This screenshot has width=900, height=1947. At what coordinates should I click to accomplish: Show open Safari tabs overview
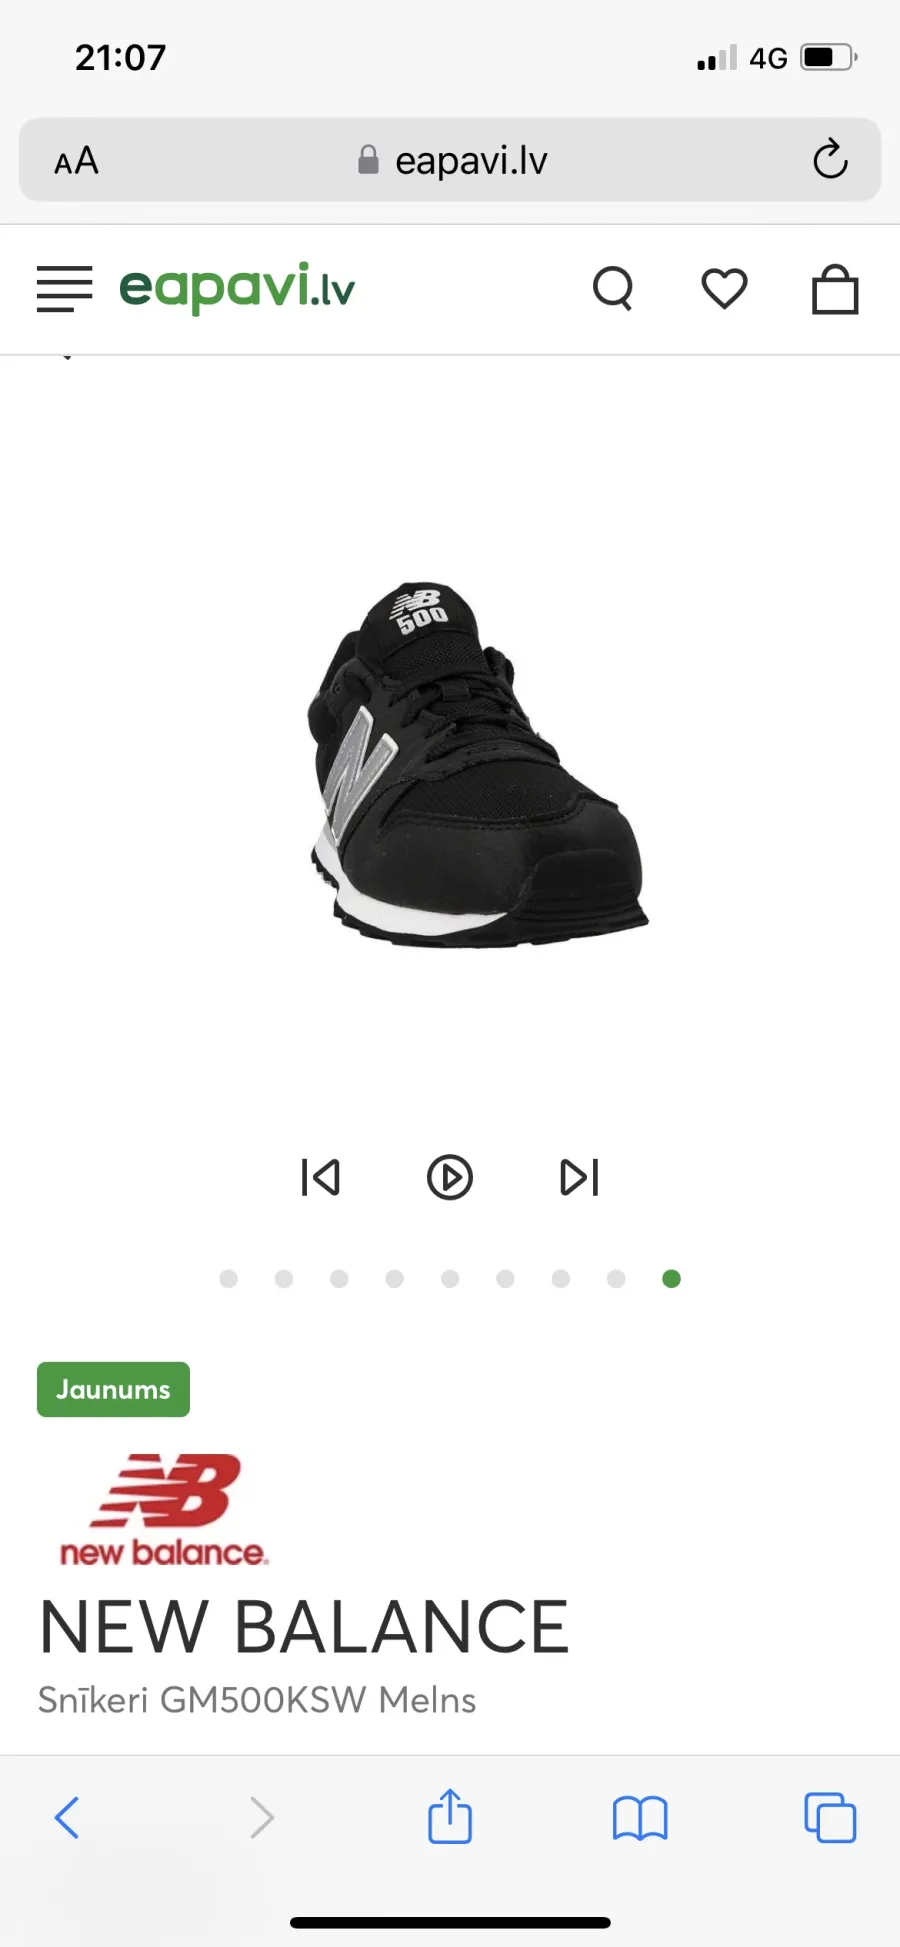coord(830,1817)
